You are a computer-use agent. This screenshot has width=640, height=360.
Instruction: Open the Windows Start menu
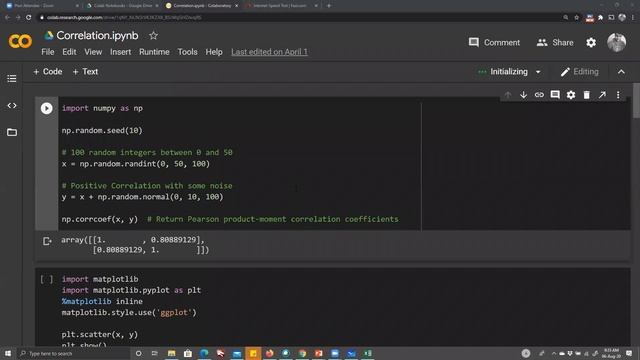click(x=8, y=353)
